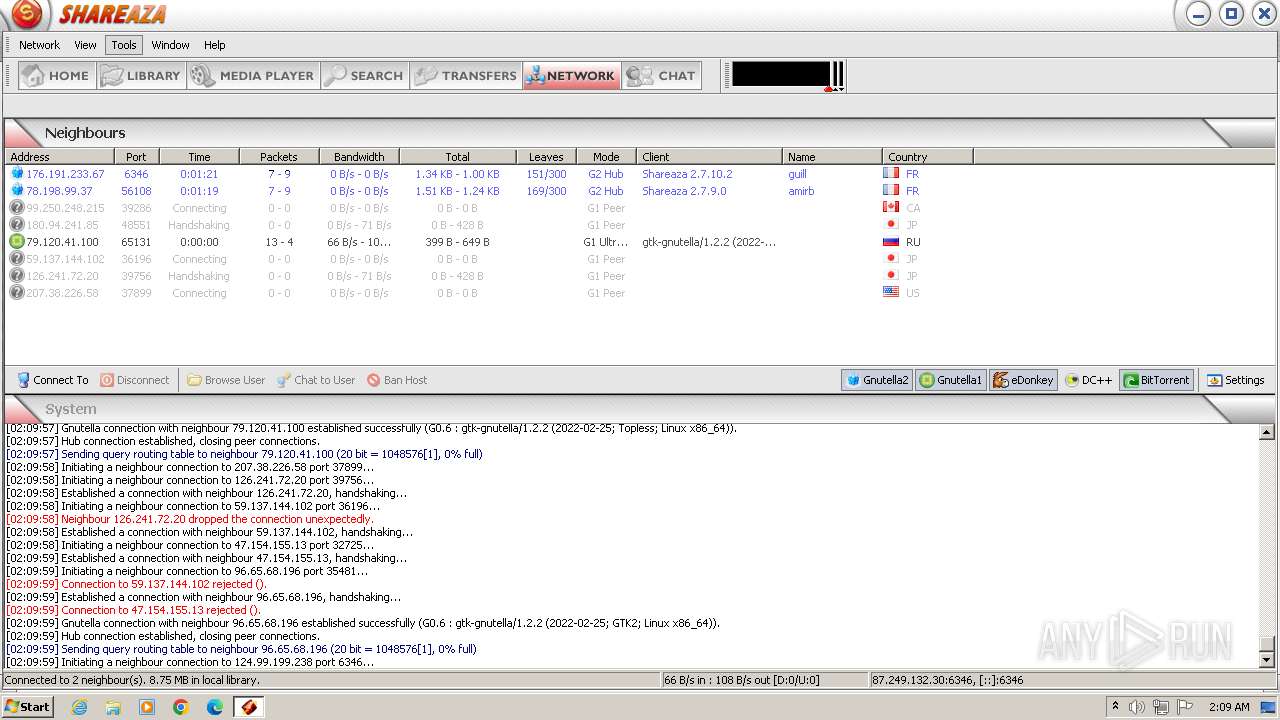
Task: Click the Shareaza logo icon
Action: tap(27, 14)
